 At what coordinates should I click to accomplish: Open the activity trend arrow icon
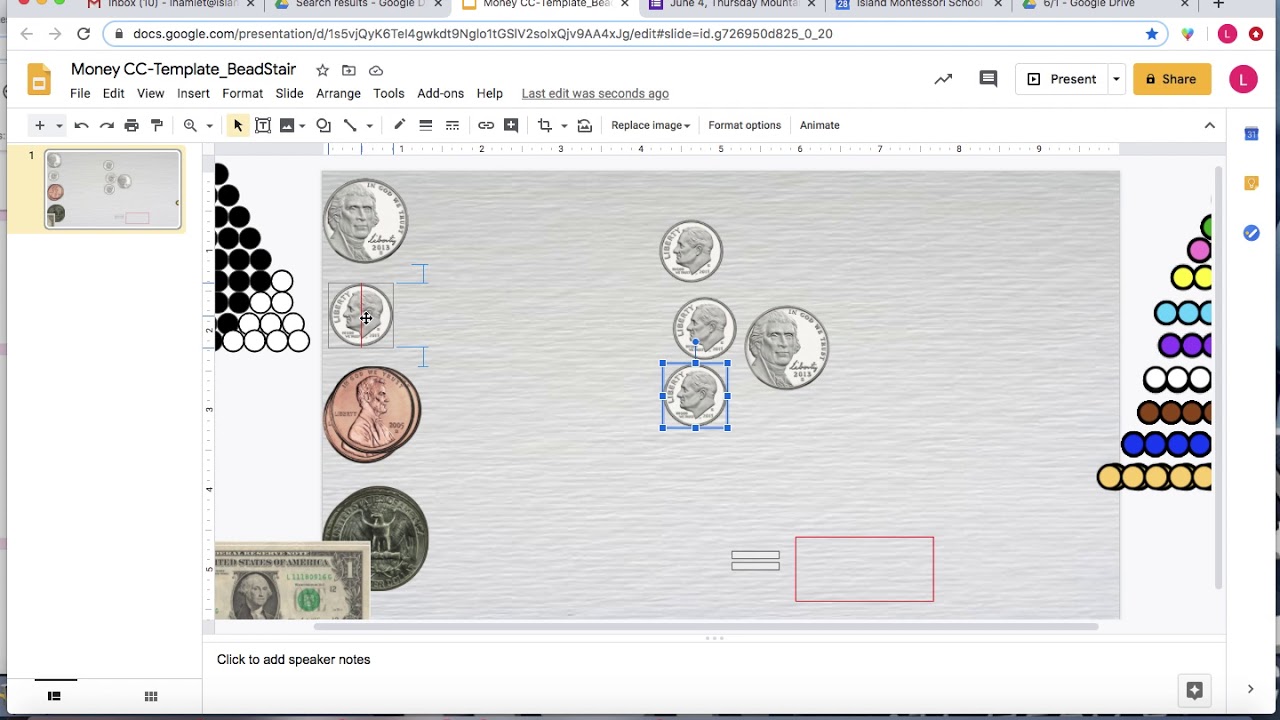tap(943, 79)
